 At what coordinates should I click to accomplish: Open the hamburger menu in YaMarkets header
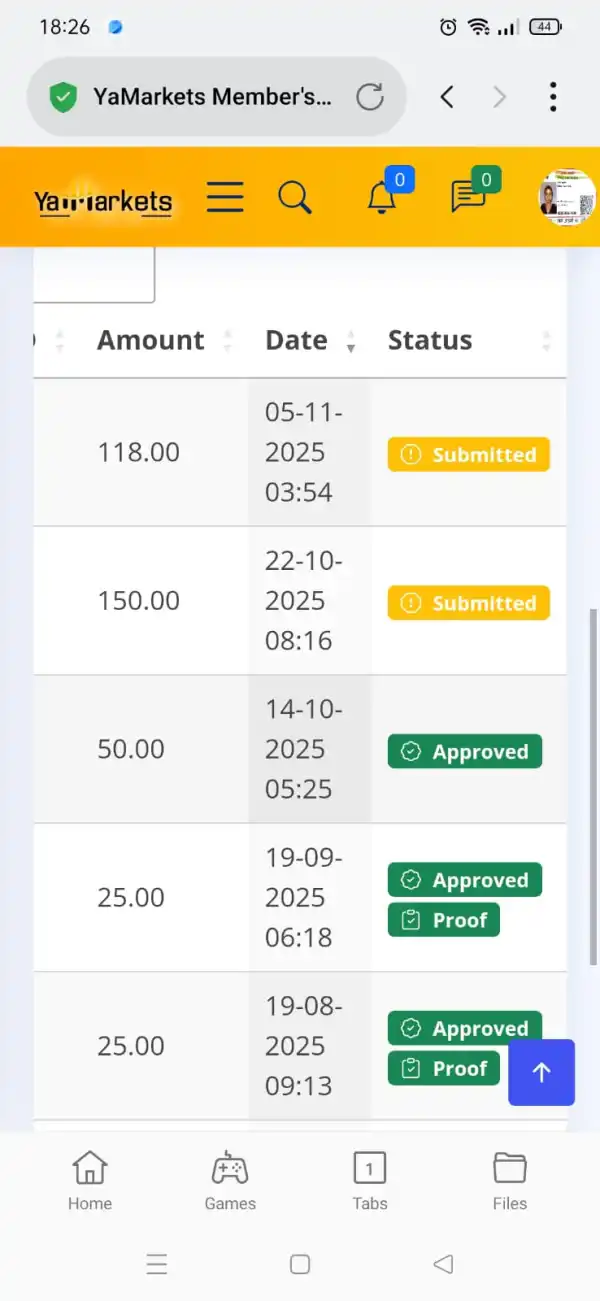(225, 197)
